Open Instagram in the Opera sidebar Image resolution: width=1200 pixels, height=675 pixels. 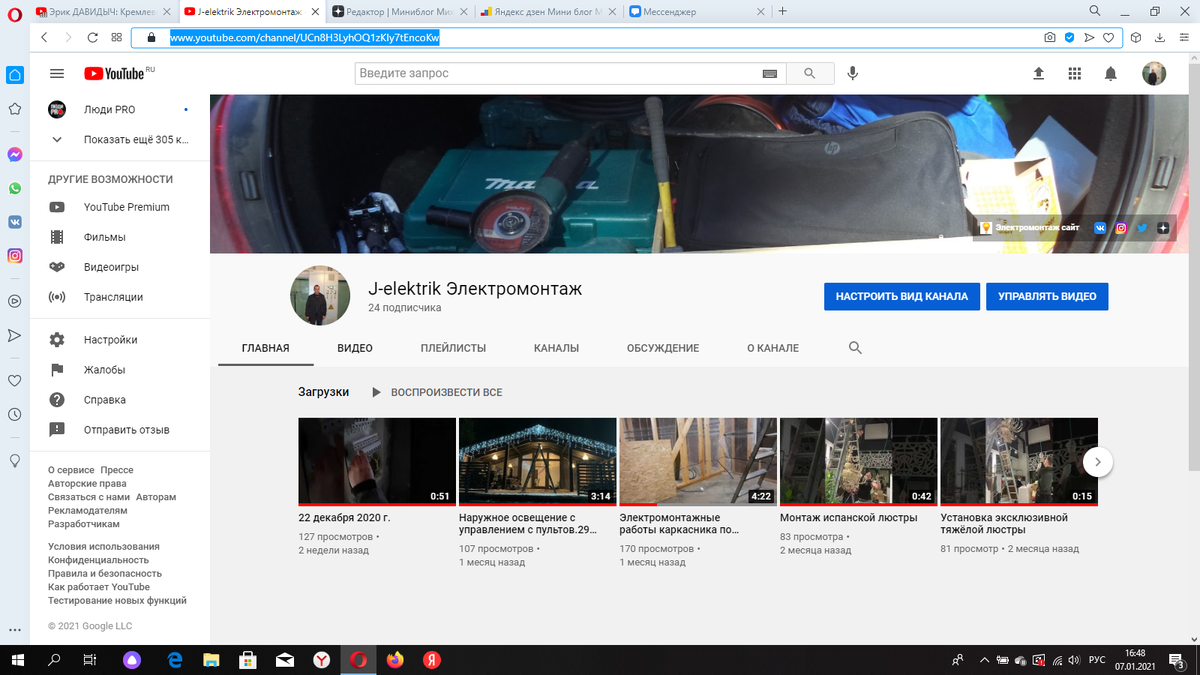pyautogui.click(x=15, y=256)
